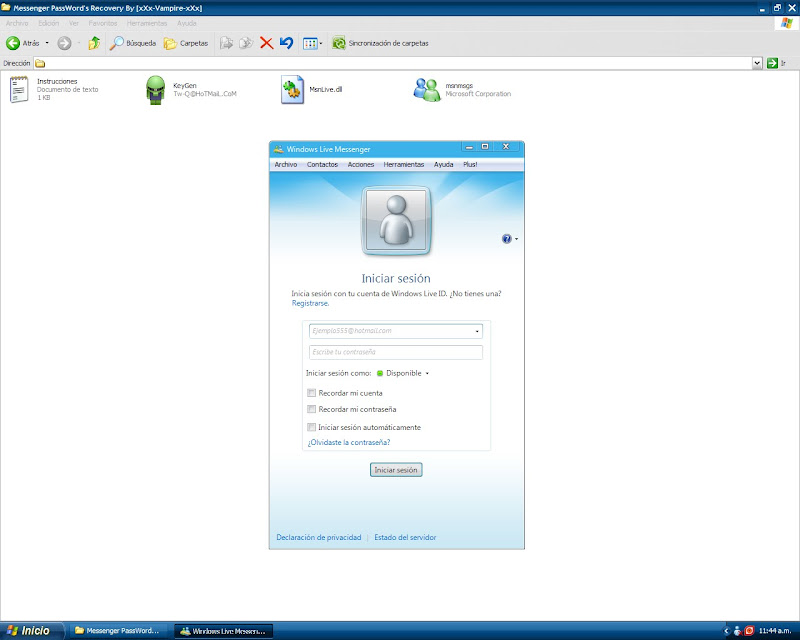
Task: Click the red tray icon
Action: click(749, 631)
